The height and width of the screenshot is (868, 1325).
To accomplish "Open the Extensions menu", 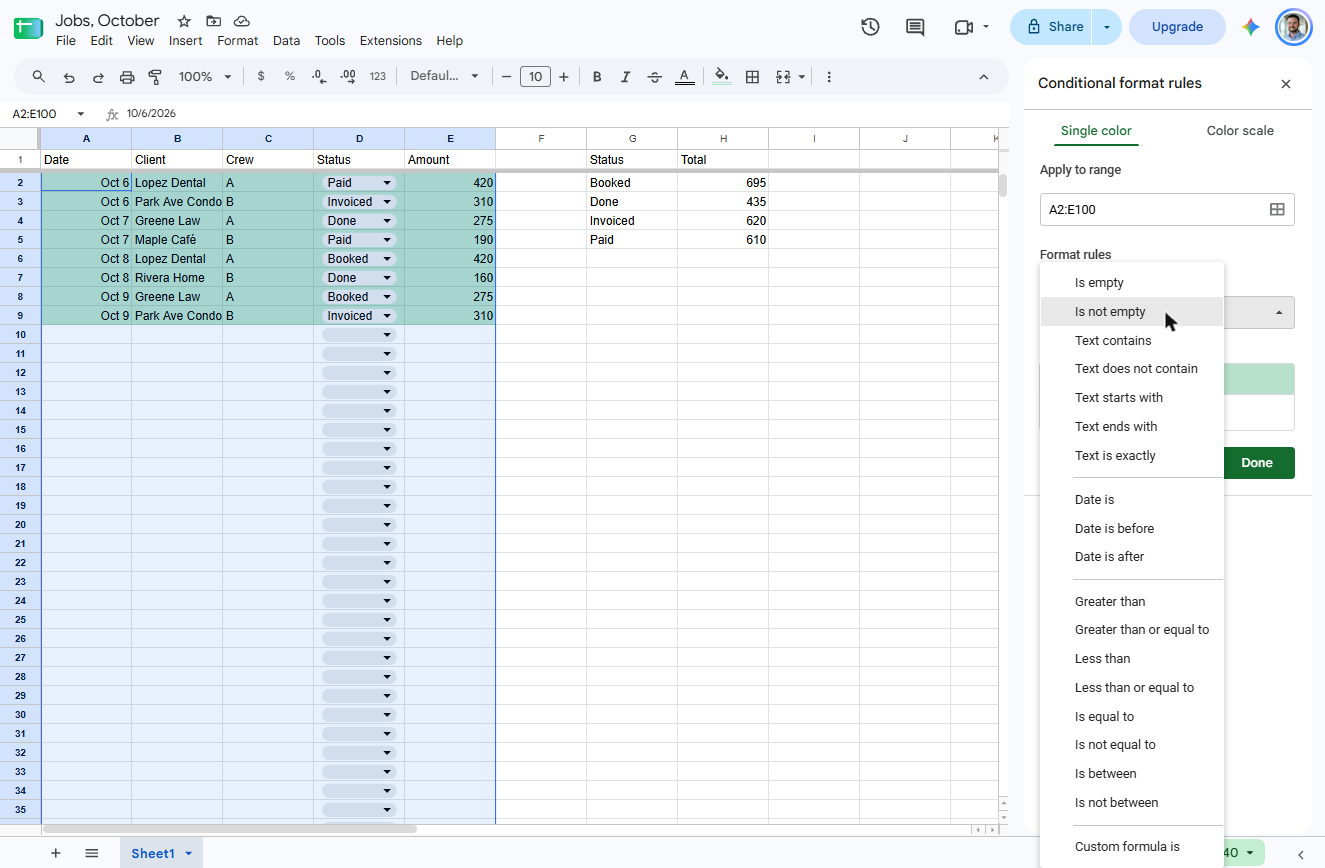I will [x=391, y=41].
